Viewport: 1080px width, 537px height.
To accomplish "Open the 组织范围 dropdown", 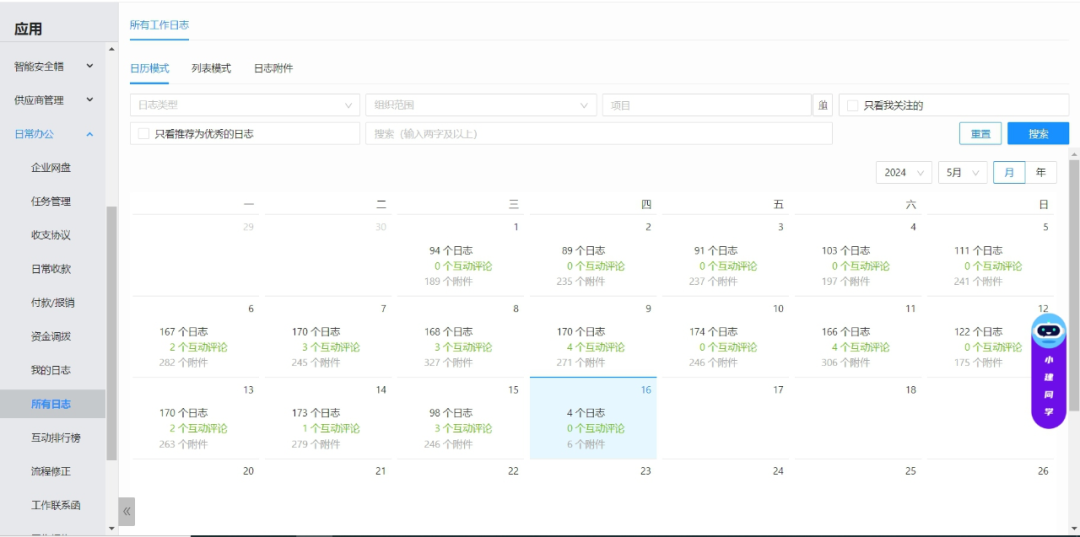I will (480, 105).
